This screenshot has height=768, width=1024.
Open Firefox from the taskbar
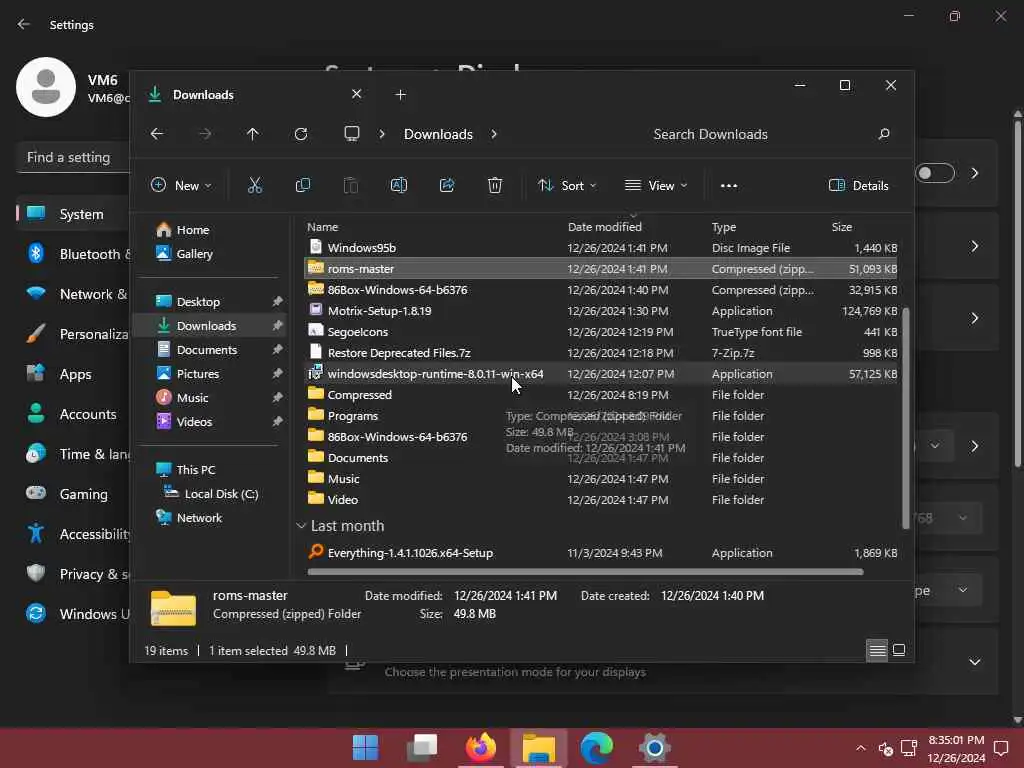point(481,747)
